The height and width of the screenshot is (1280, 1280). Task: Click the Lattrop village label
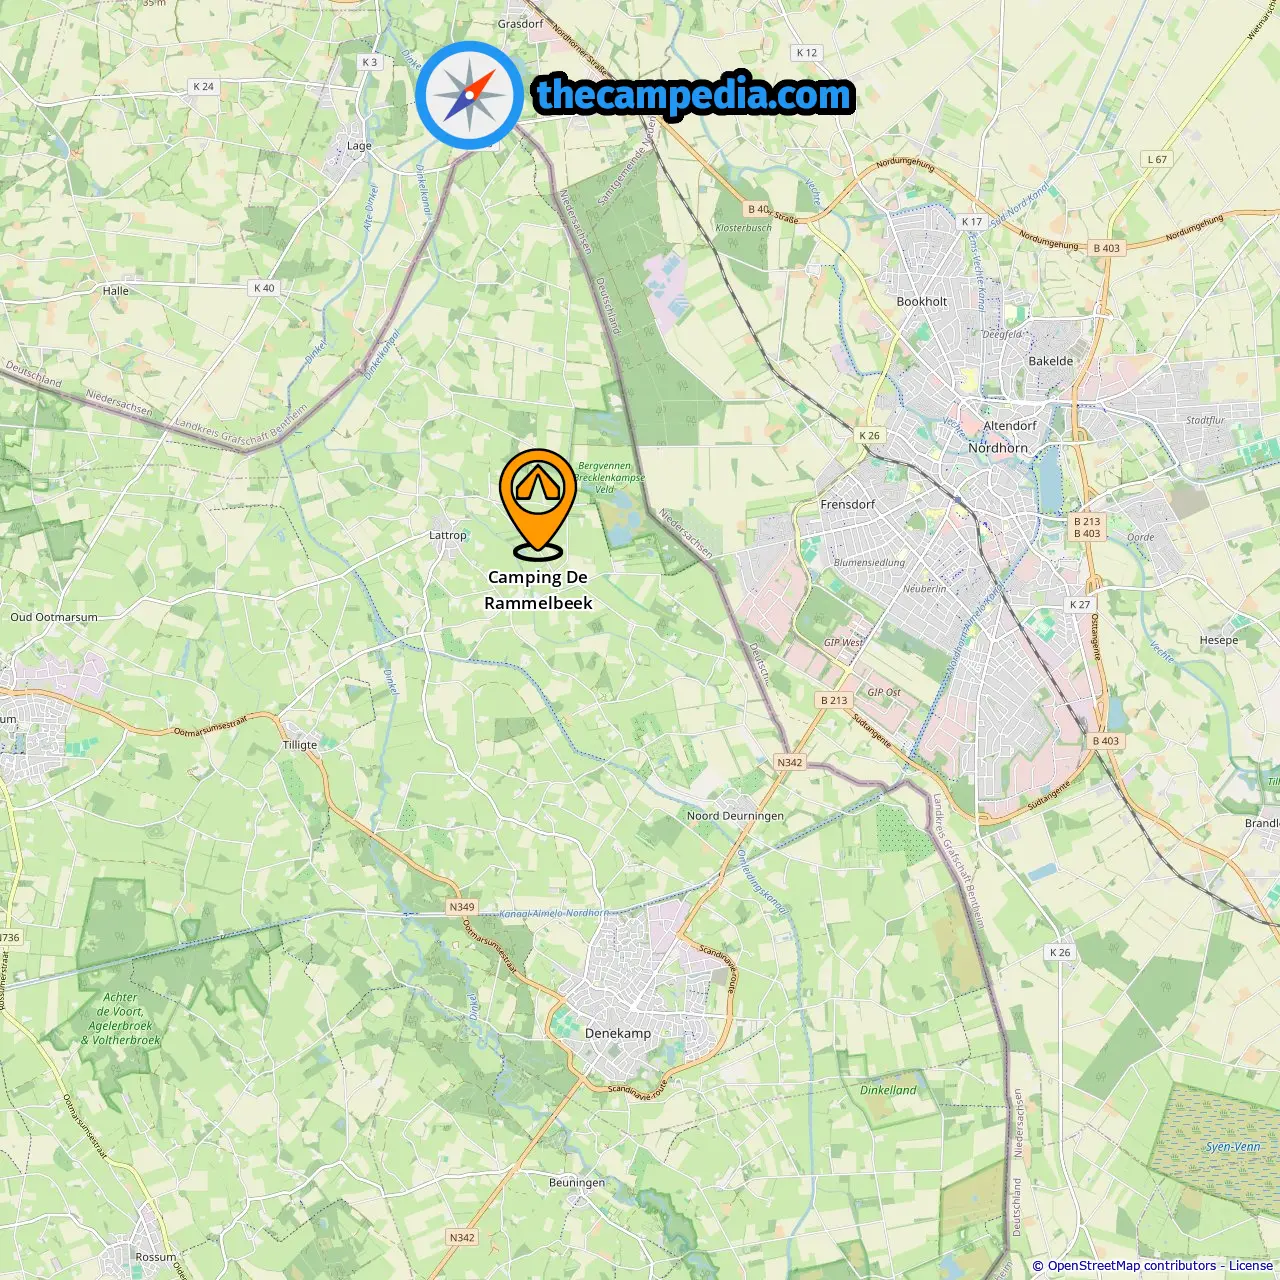[448, 535]
